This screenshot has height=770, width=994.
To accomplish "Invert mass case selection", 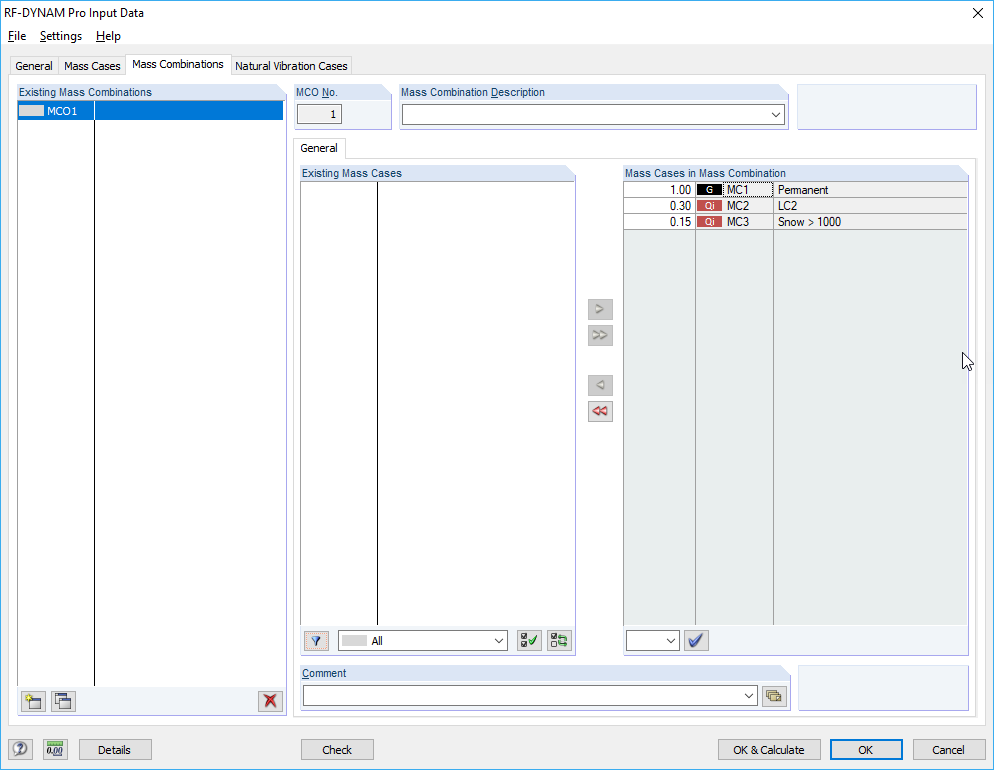I will point(558,640).
